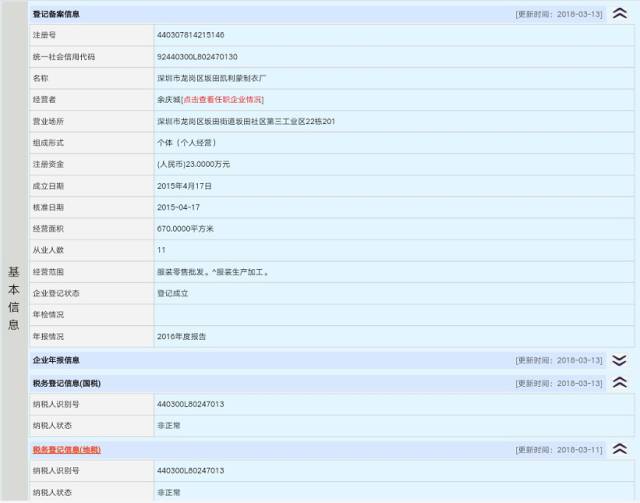
Task: Click the 从业人数 field label
Action: pyautogui.click(x=48, y=250)
